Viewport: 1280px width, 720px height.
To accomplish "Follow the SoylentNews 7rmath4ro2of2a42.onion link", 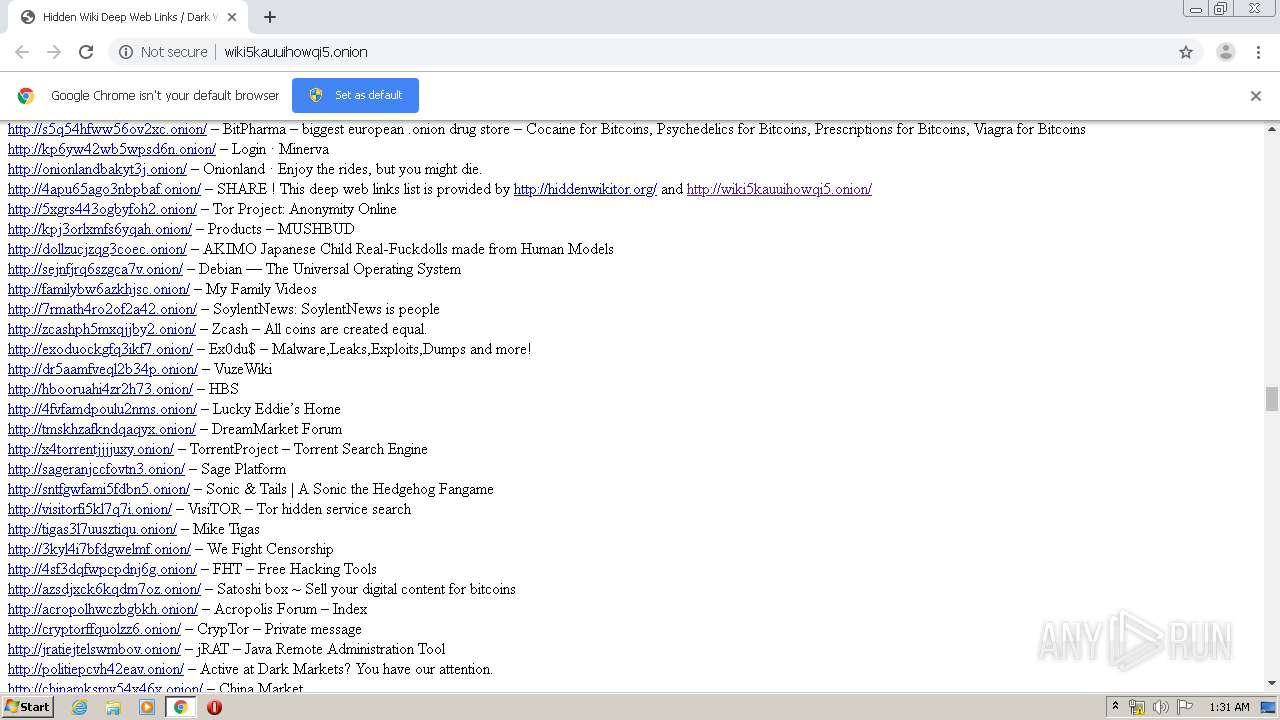I will [x=102, y=309].
